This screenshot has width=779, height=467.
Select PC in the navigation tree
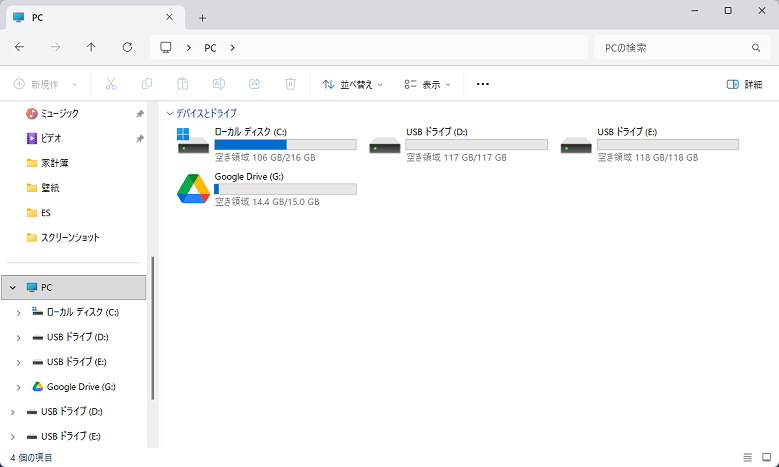point(74,287)
